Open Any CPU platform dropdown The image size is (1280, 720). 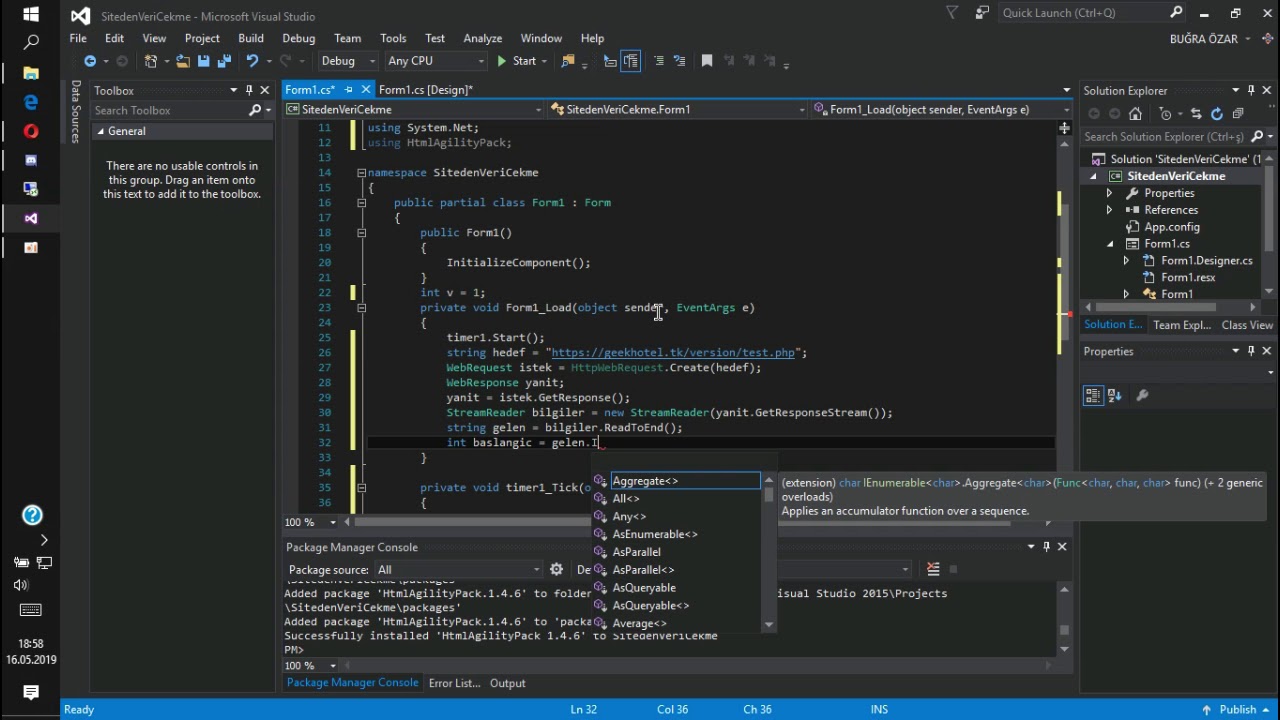coord(435,61)
